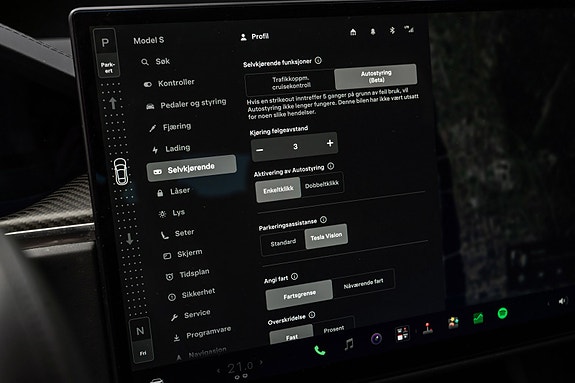The image size is (575, 383).
Task: Tap the Model S title
Action: [149, 40]
